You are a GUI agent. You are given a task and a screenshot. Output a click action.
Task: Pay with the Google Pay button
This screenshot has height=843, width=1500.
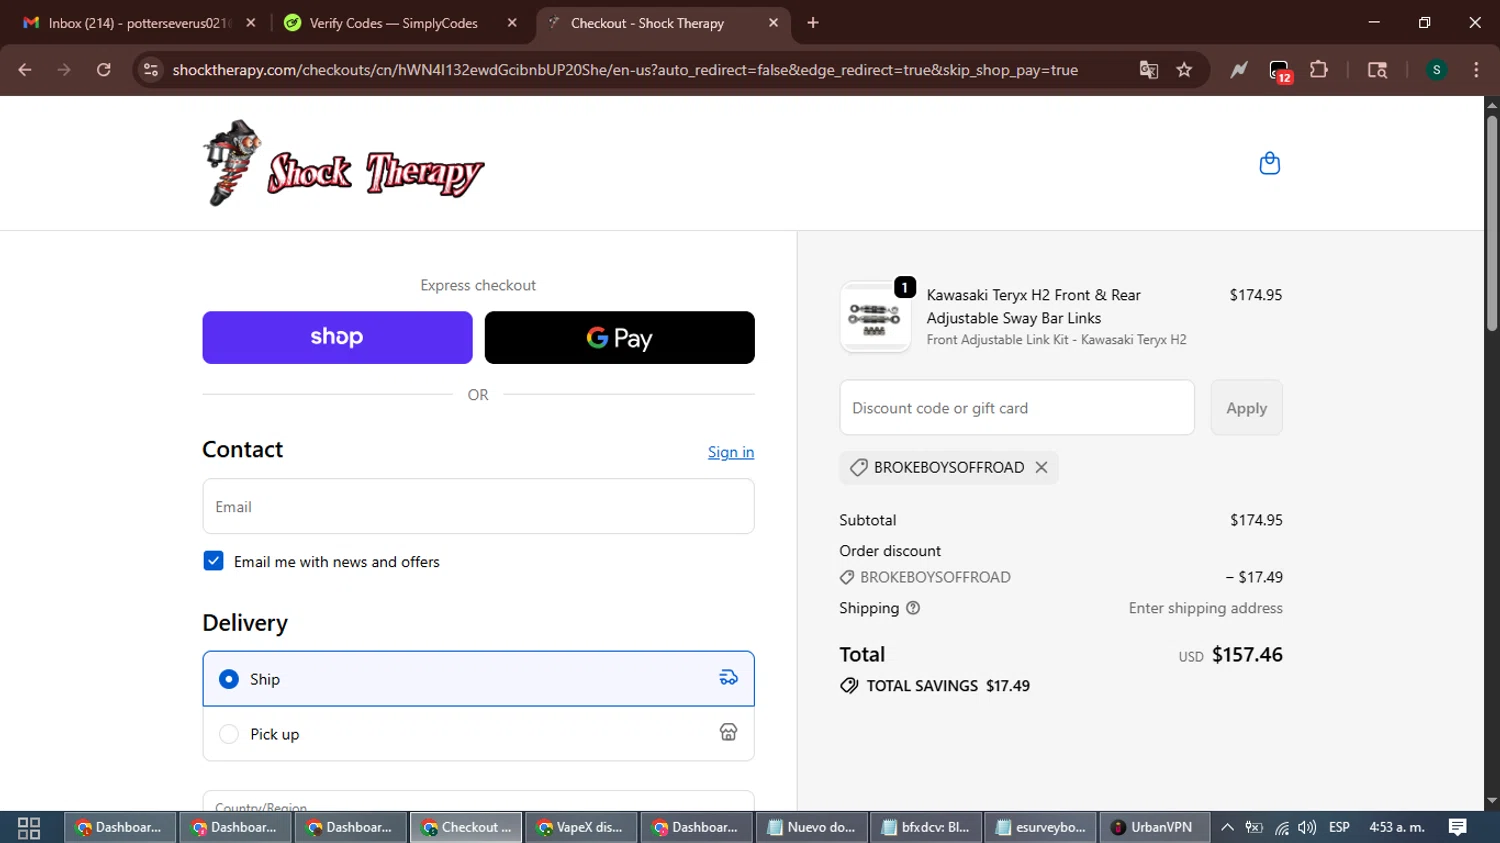coord(619,337)
